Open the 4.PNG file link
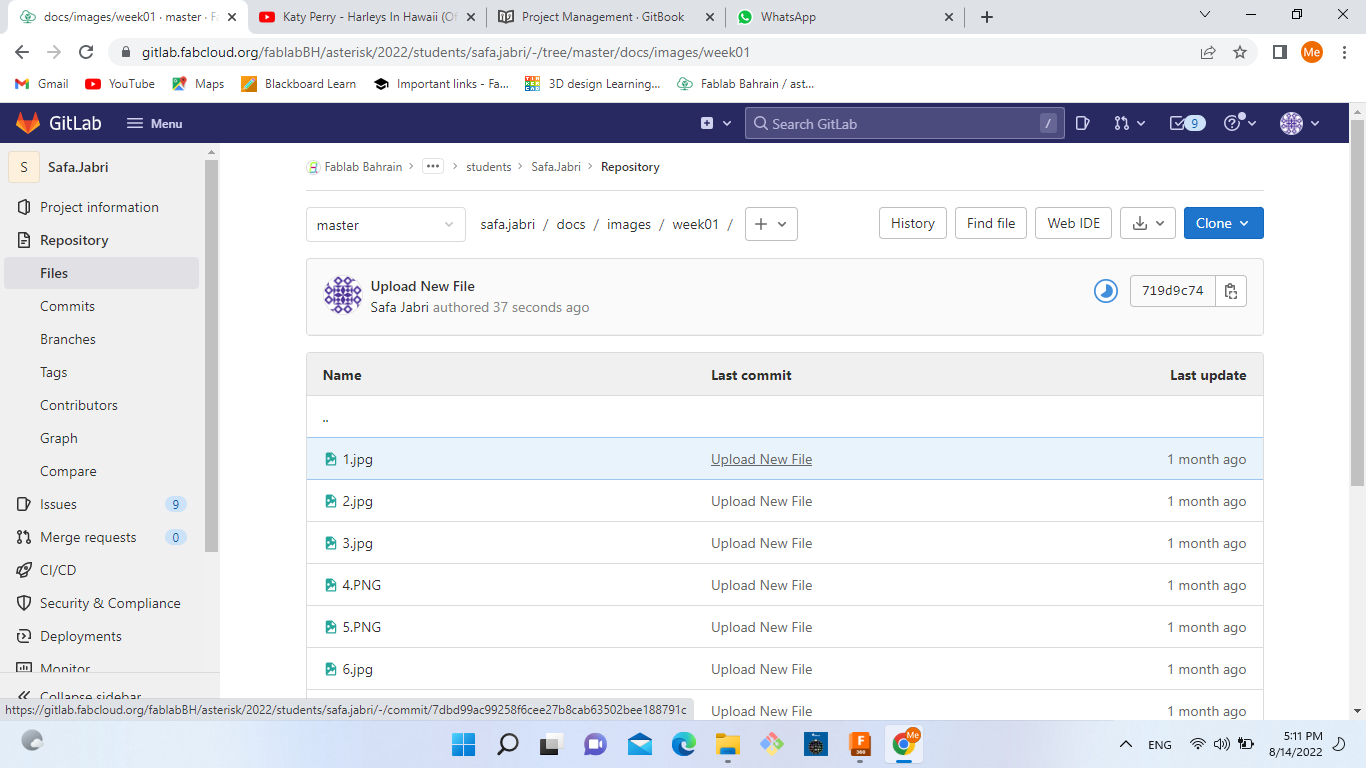 click(x=362, y=585)
